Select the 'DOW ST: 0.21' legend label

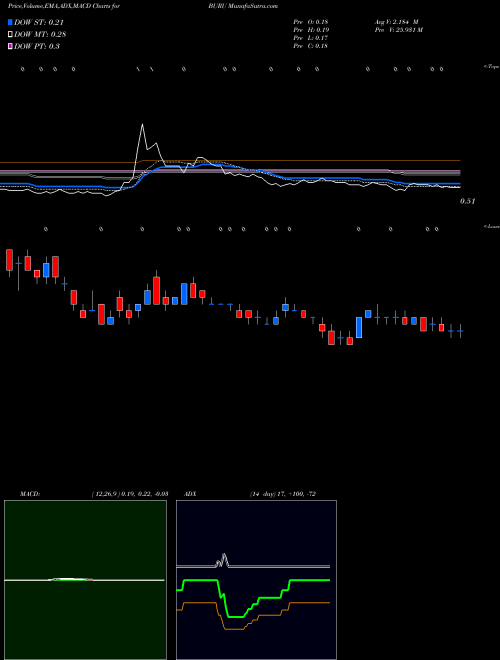coord(39,23)
